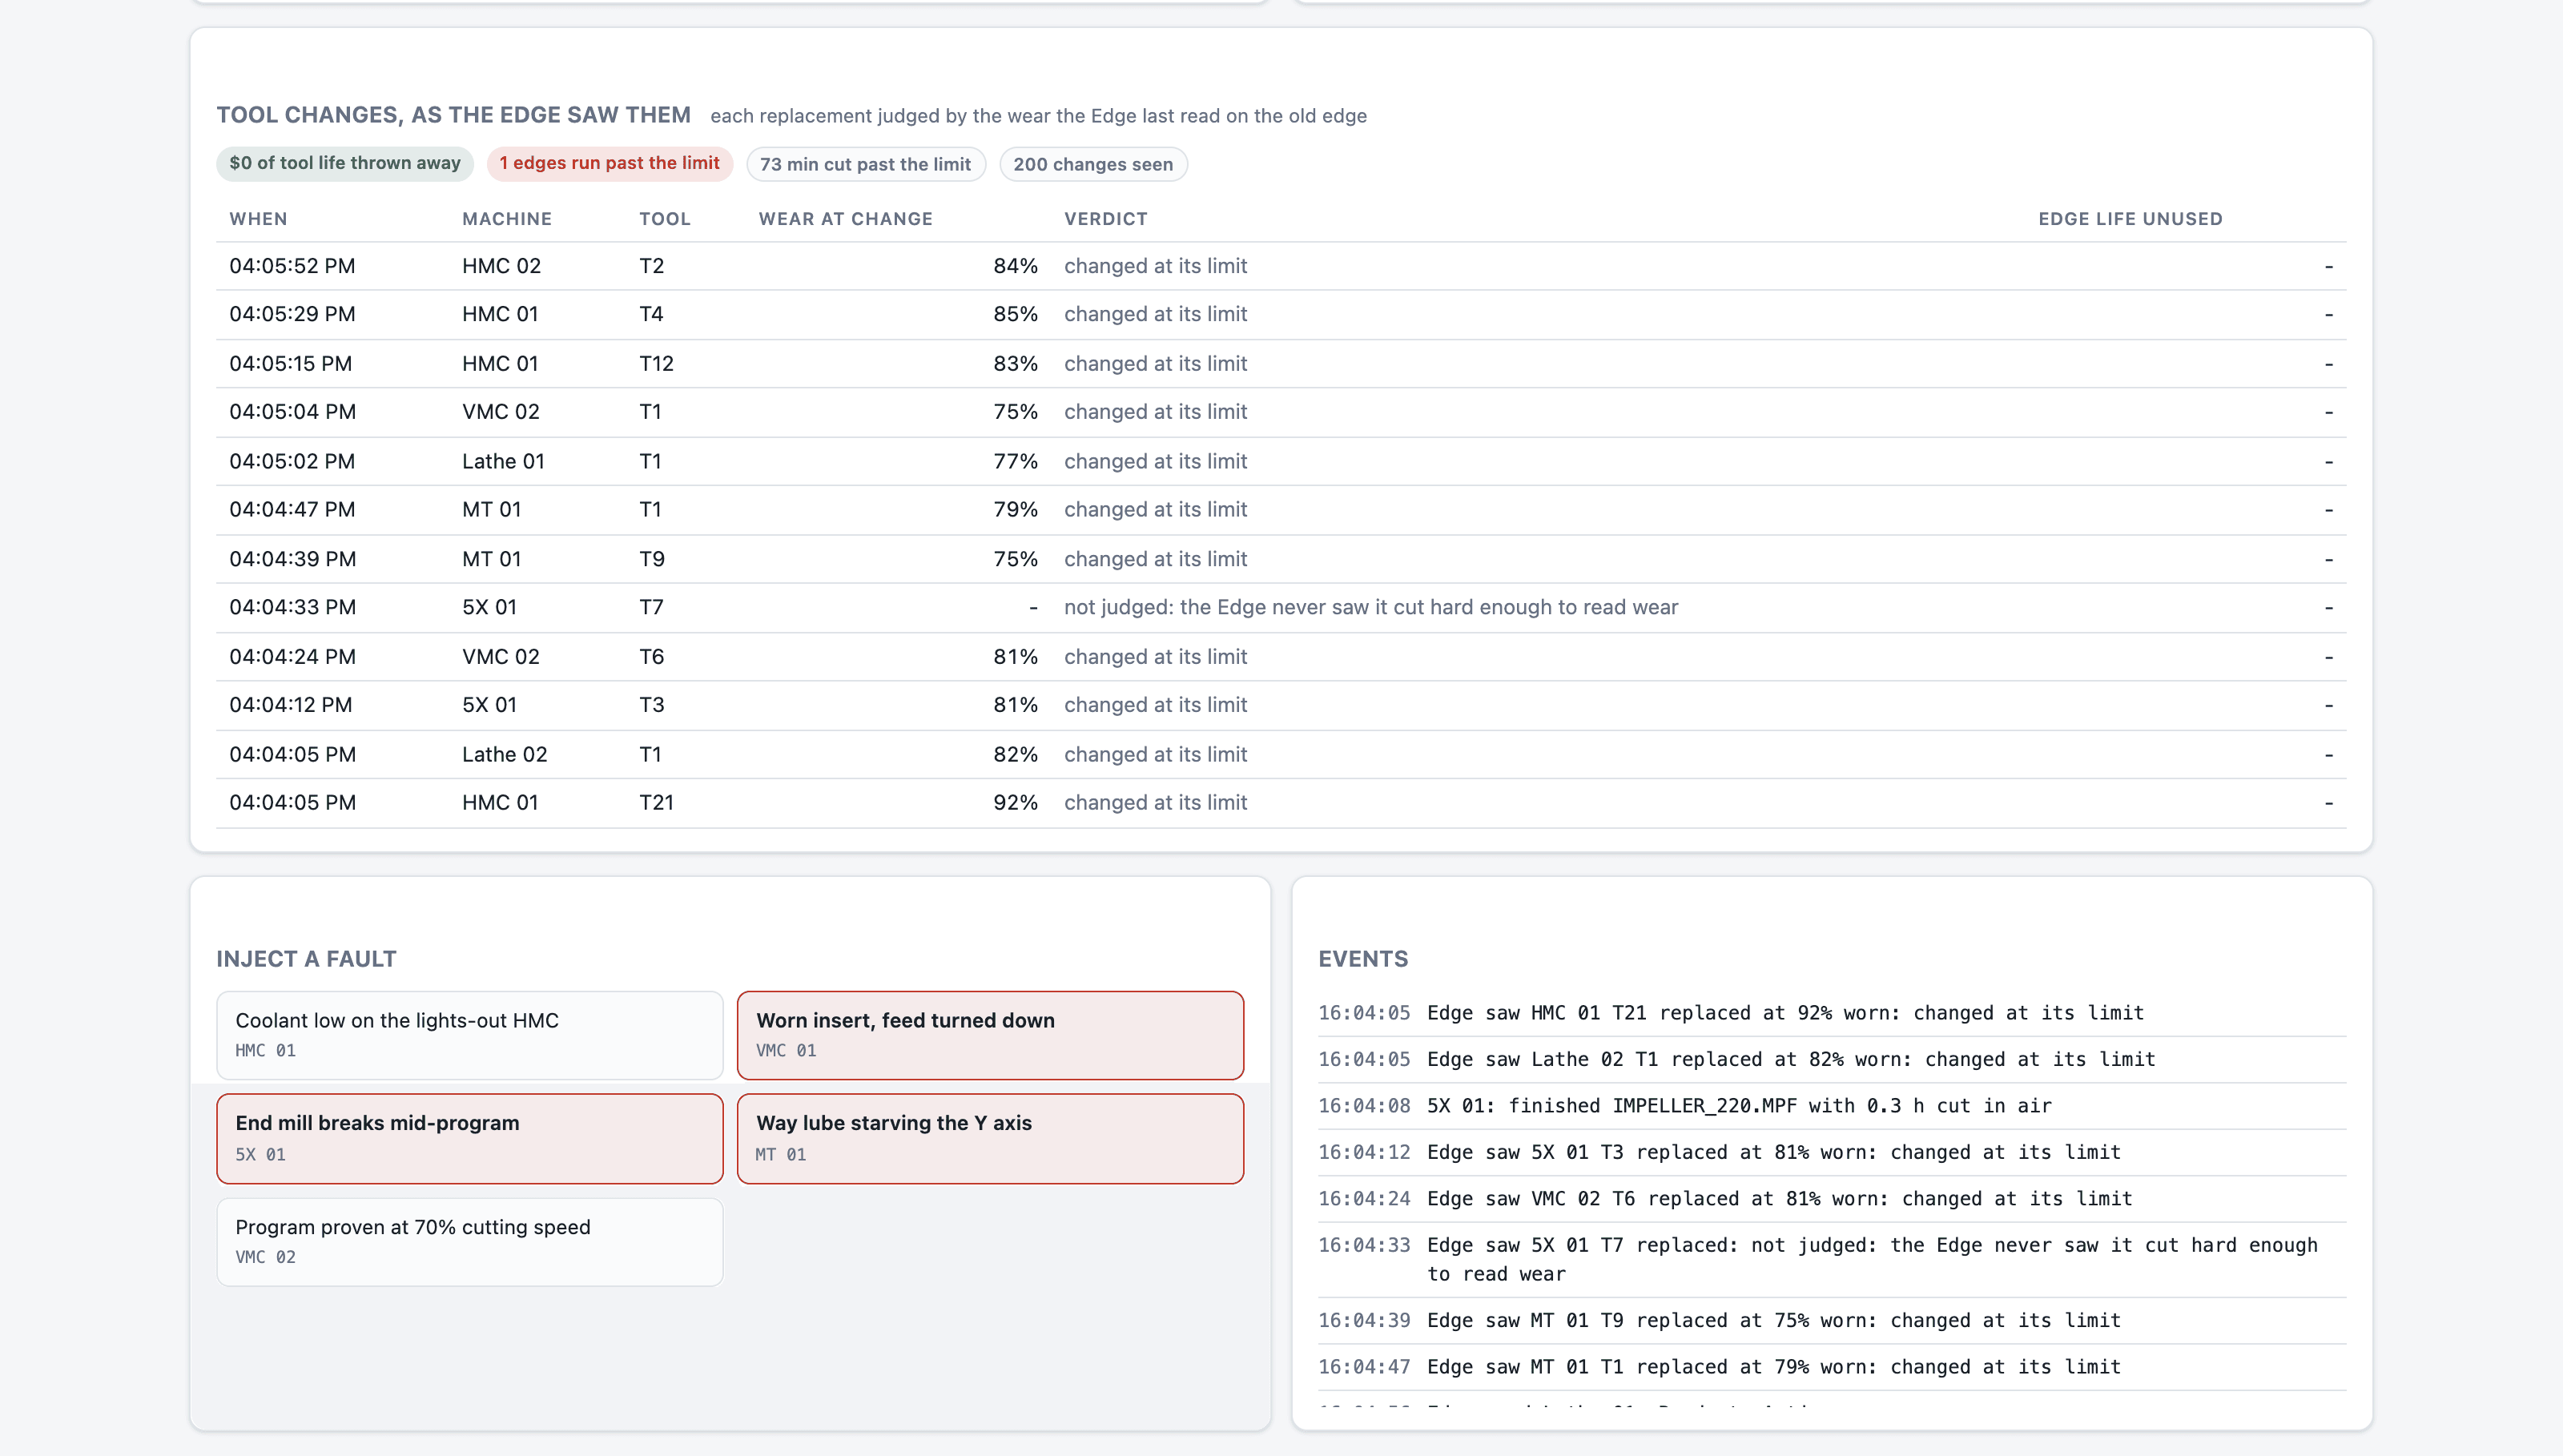The height and width of the screenshot is (1456, 2563).
Task: Select the 04:05:29 PM timestamp cell
Action: point(292,314)
